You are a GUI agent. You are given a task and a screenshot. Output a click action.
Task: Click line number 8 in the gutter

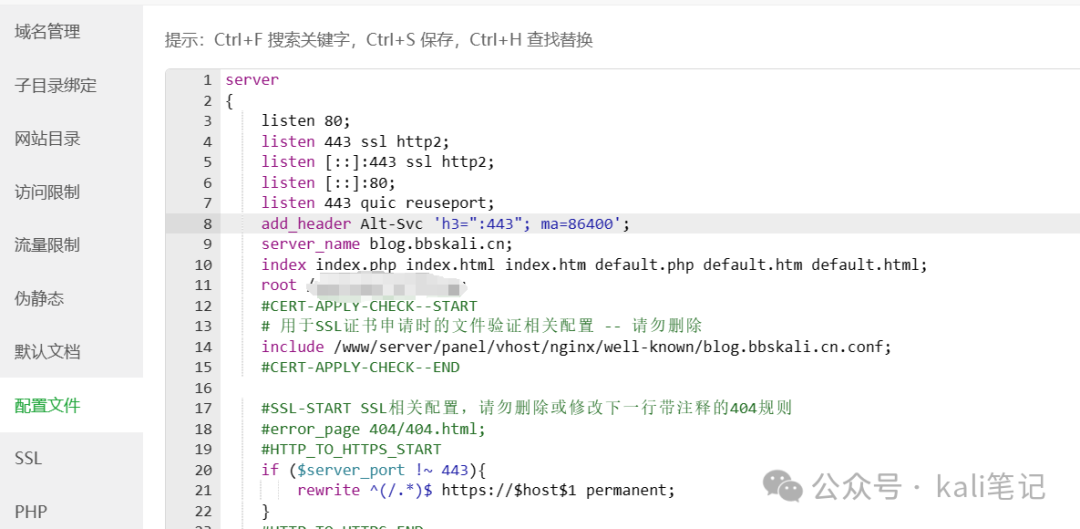click(x=207, y=224)
